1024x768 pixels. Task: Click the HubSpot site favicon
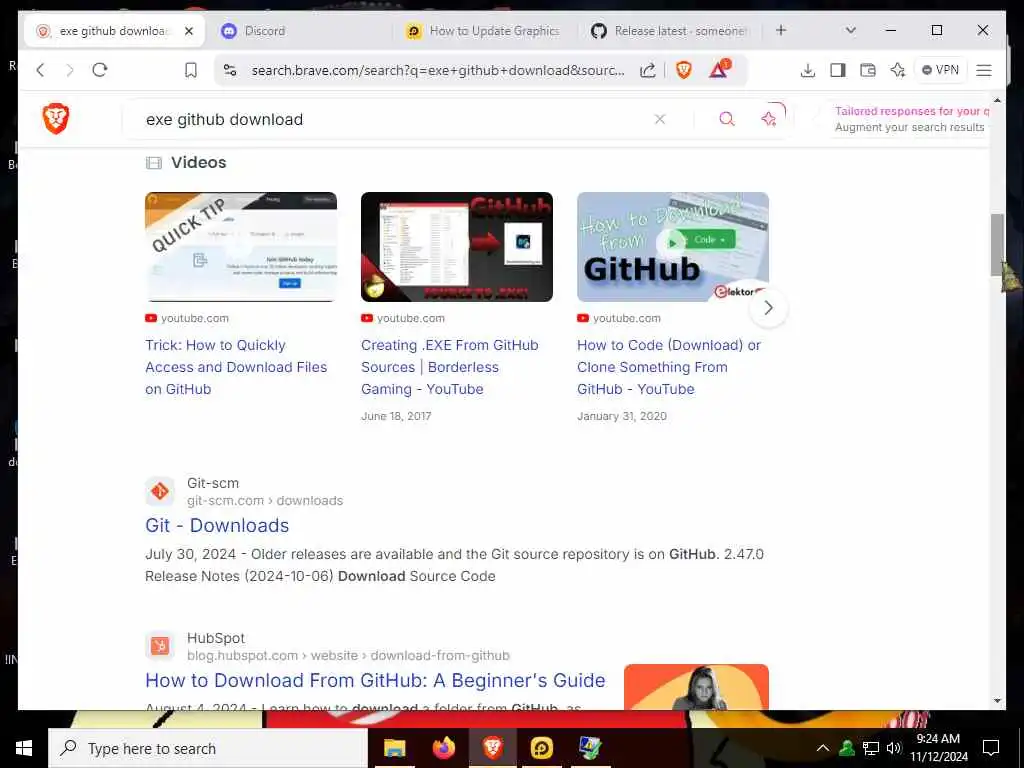(160, 646)
